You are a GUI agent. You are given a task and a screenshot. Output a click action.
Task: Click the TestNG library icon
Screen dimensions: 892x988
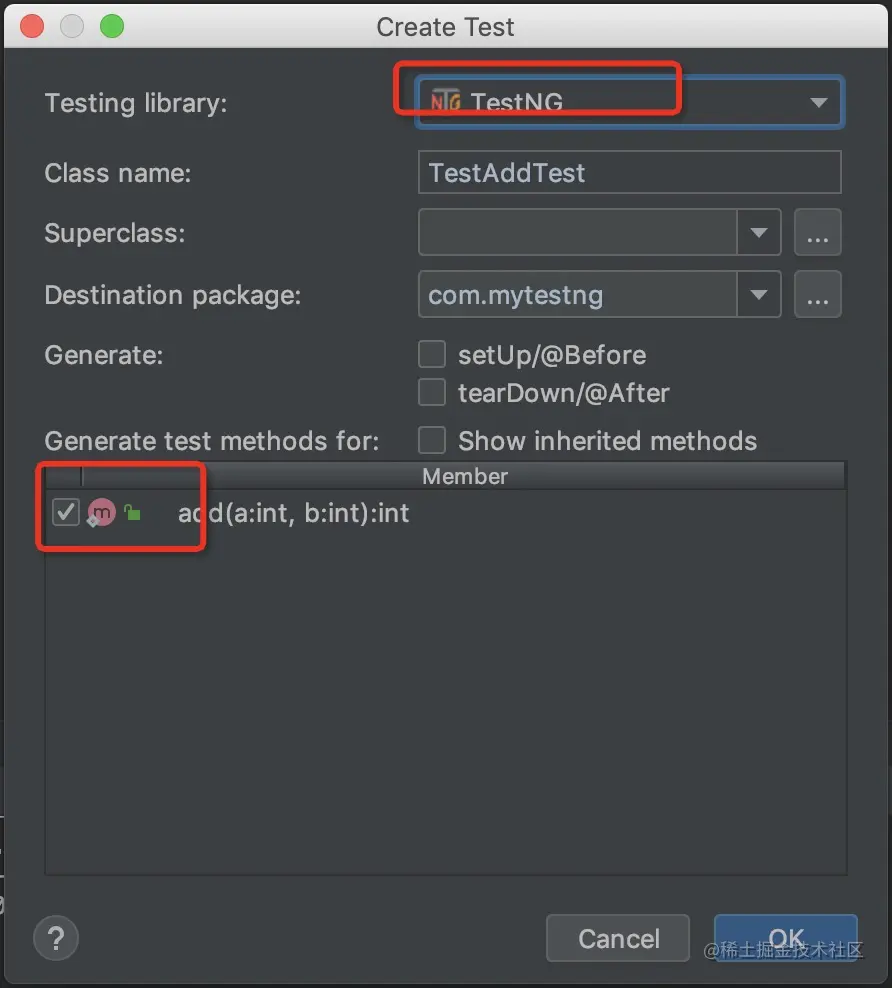pos(446,101)
